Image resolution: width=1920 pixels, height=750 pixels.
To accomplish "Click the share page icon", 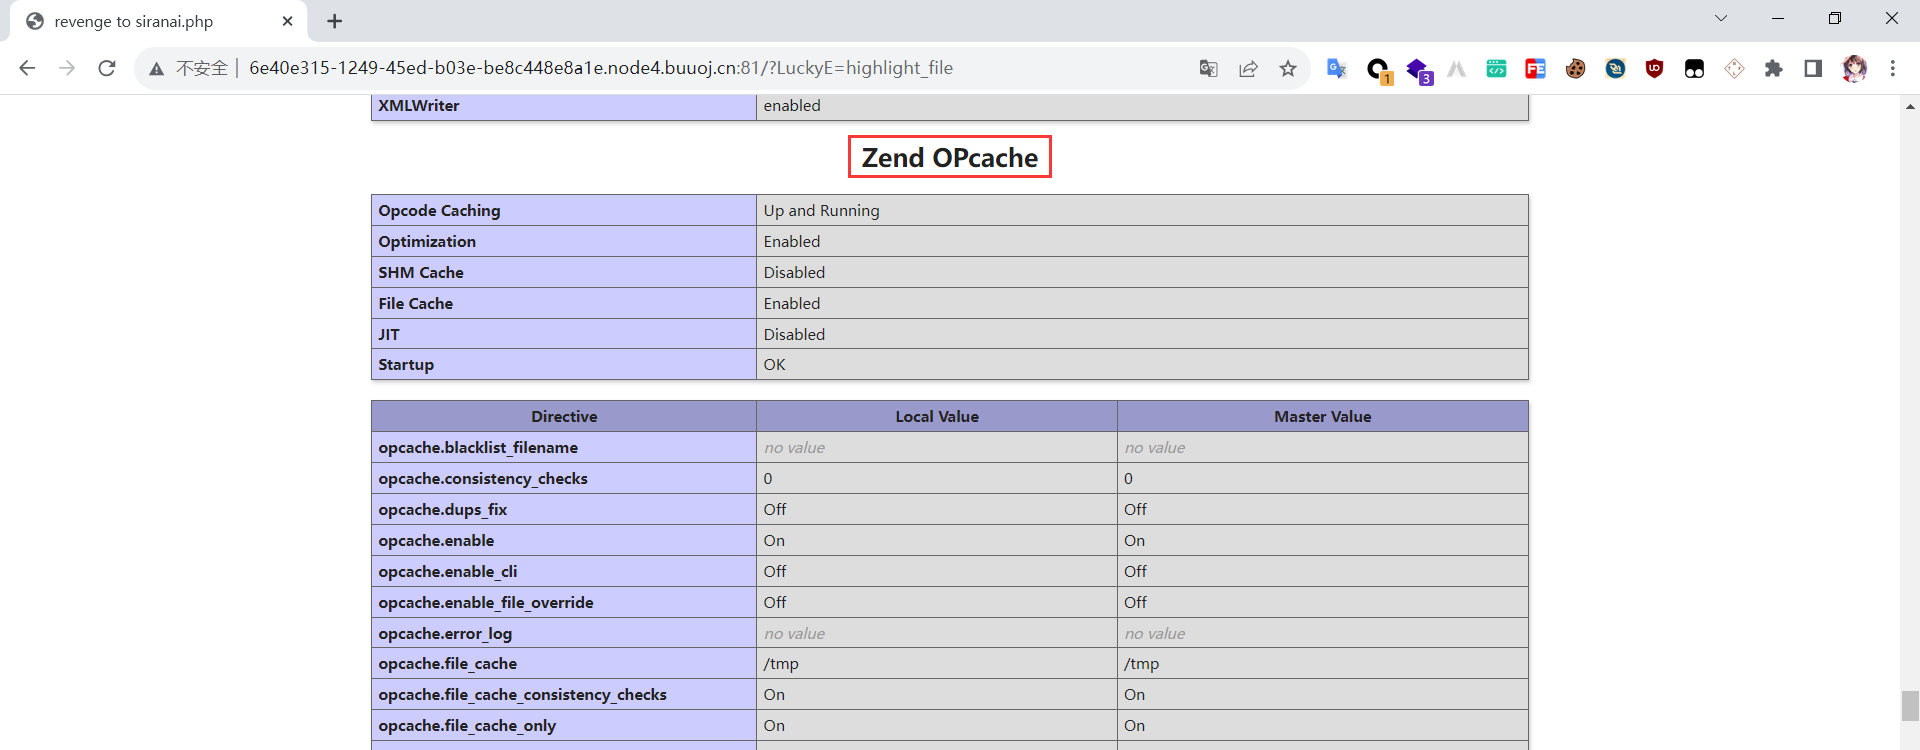I will point(1248,68).
